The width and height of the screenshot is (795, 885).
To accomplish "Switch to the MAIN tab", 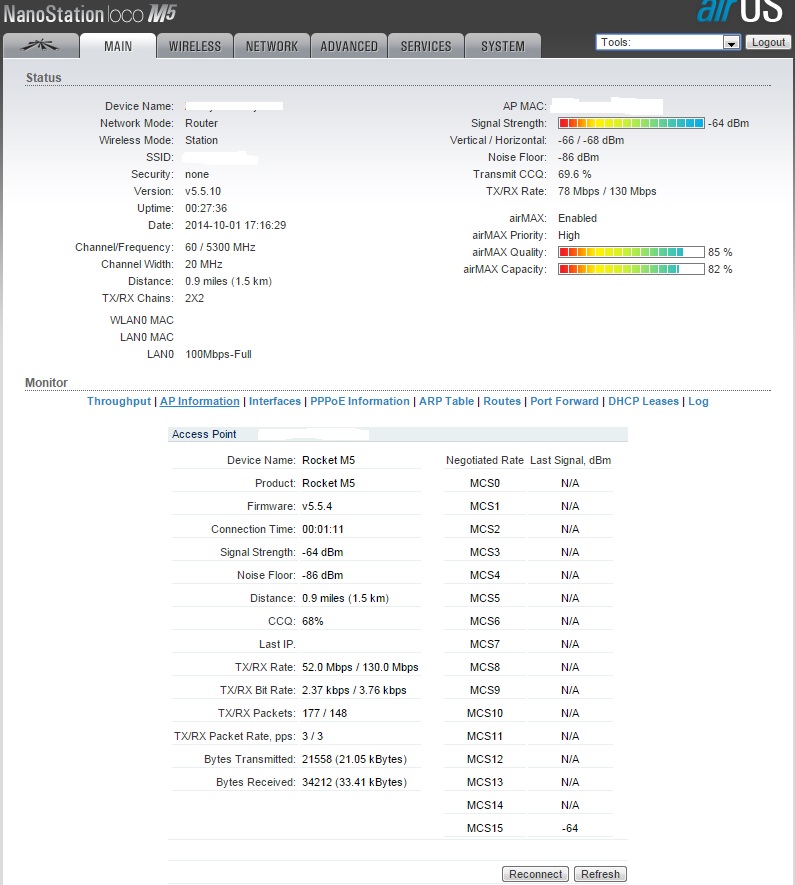I will pyautogui.click(x=118, y=46).
